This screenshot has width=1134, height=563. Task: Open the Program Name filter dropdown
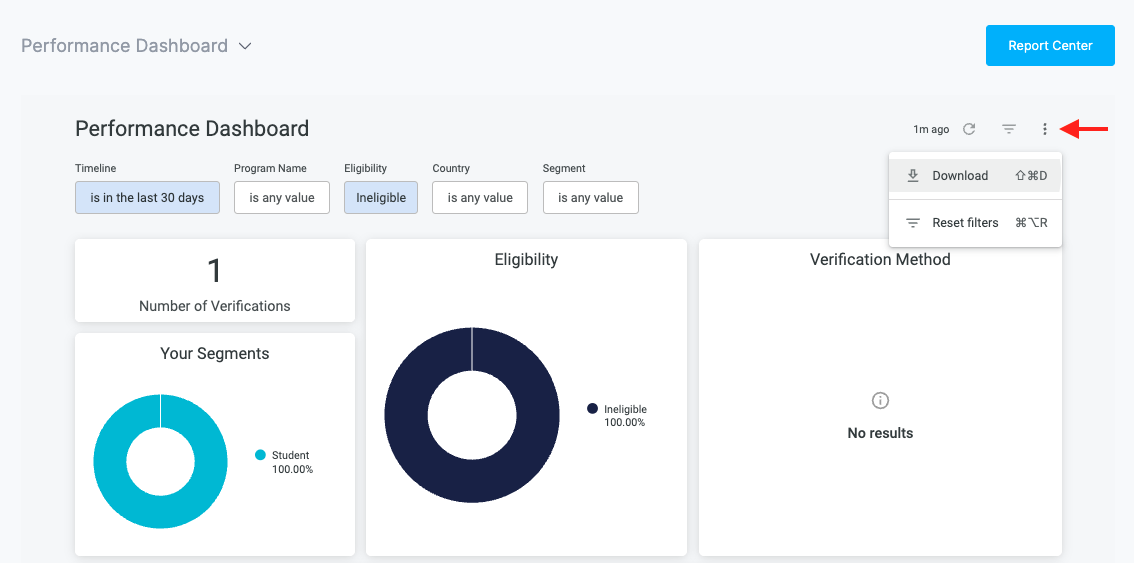[x=282, y=198]
